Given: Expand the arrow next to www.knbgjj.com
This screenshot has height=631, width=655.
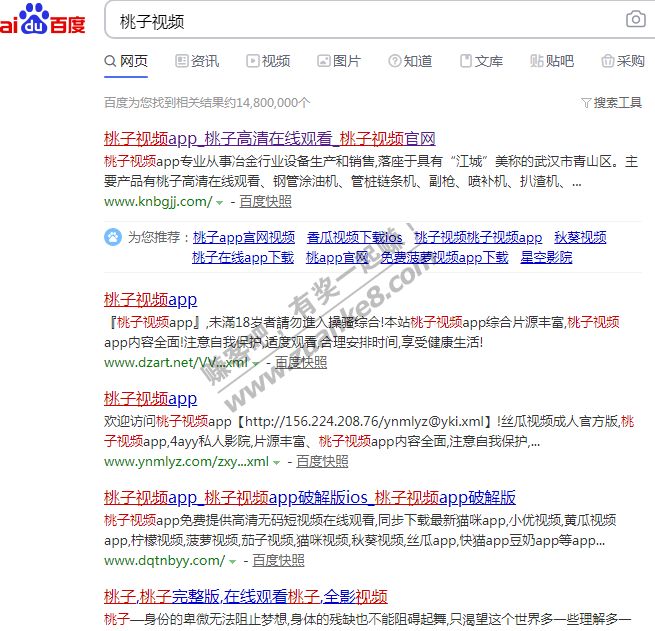Looking at the screenshot, I should [x=219, y=202].
